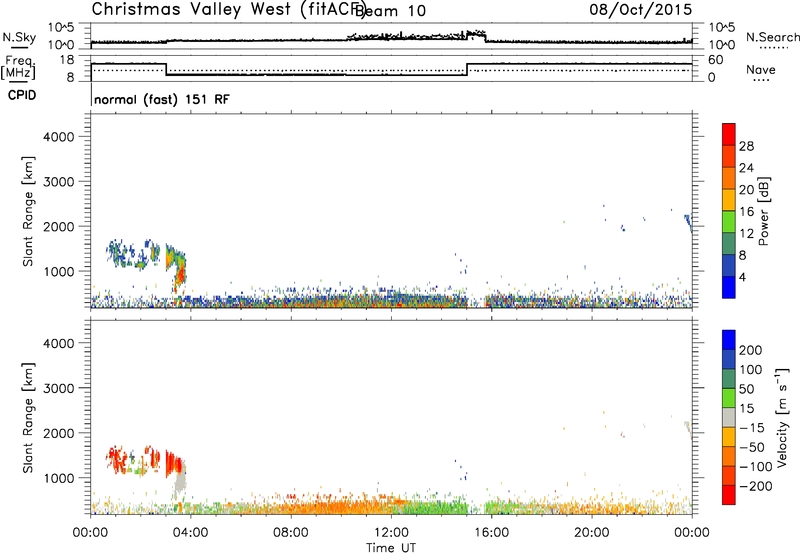Viewport: 800px width, 554px height.
Task: Click the "12" tick on the Power color bar
Action: (x=746, y=234)
